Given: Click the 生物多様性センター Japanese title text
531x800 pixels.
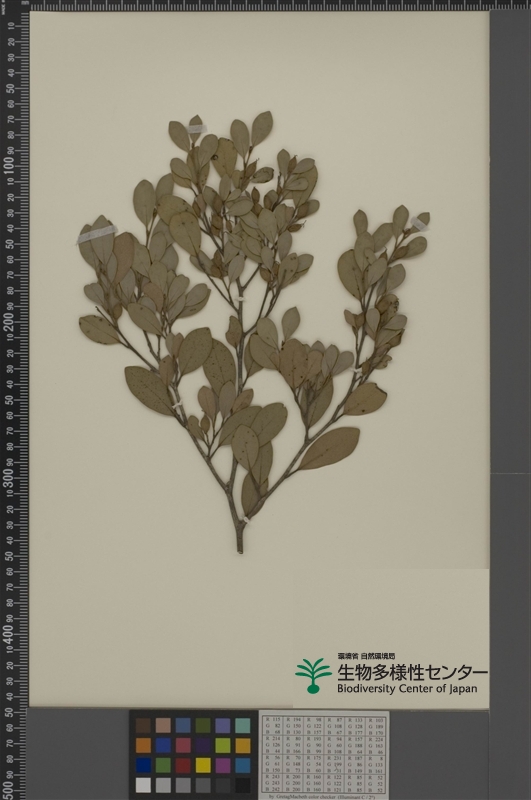Looking at the screenshot, I should click(412, 672).
